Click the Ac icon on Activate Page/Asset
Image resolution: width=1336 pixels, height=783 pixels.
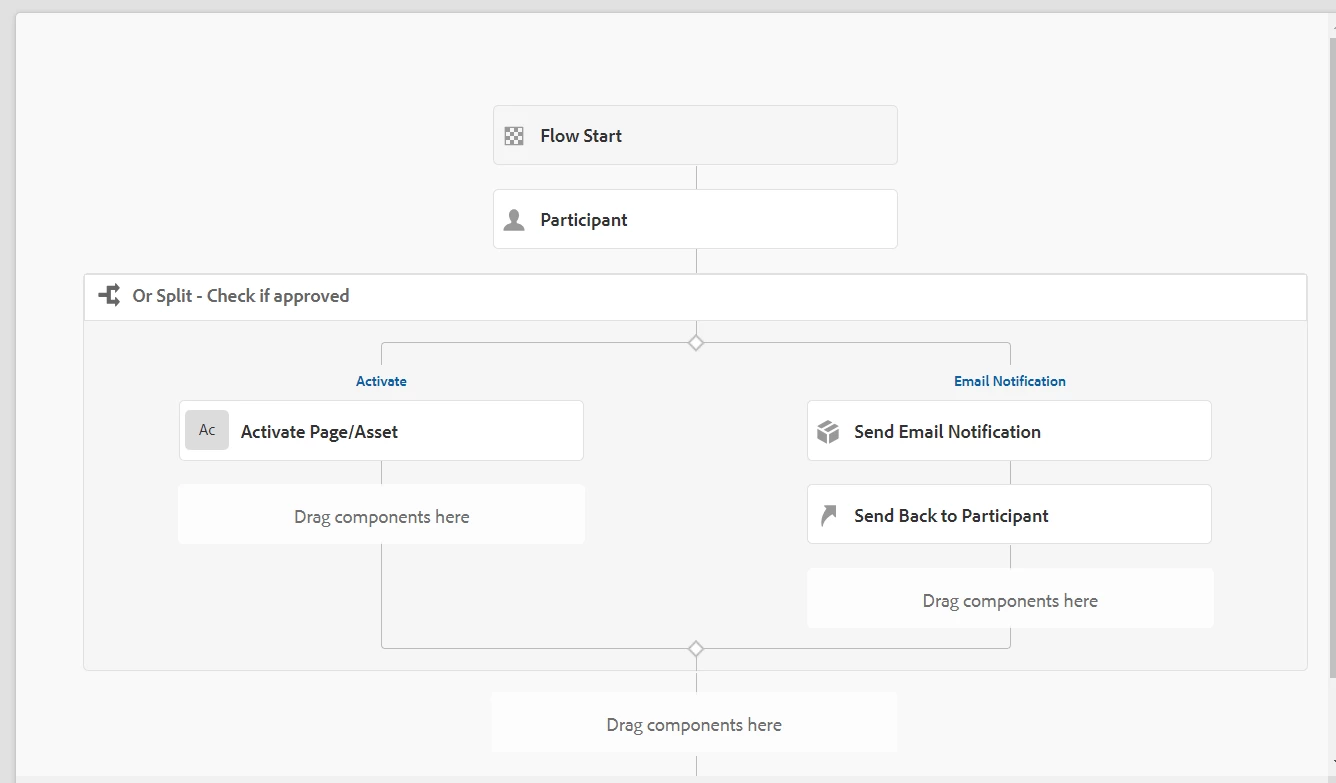[x=207, y=431]
